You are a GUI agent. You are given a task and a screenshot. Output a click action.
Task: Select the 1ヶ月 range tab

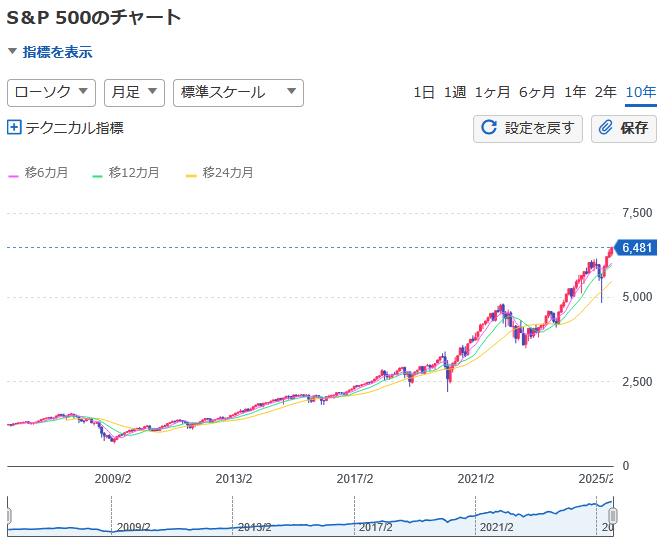[492, 92]
